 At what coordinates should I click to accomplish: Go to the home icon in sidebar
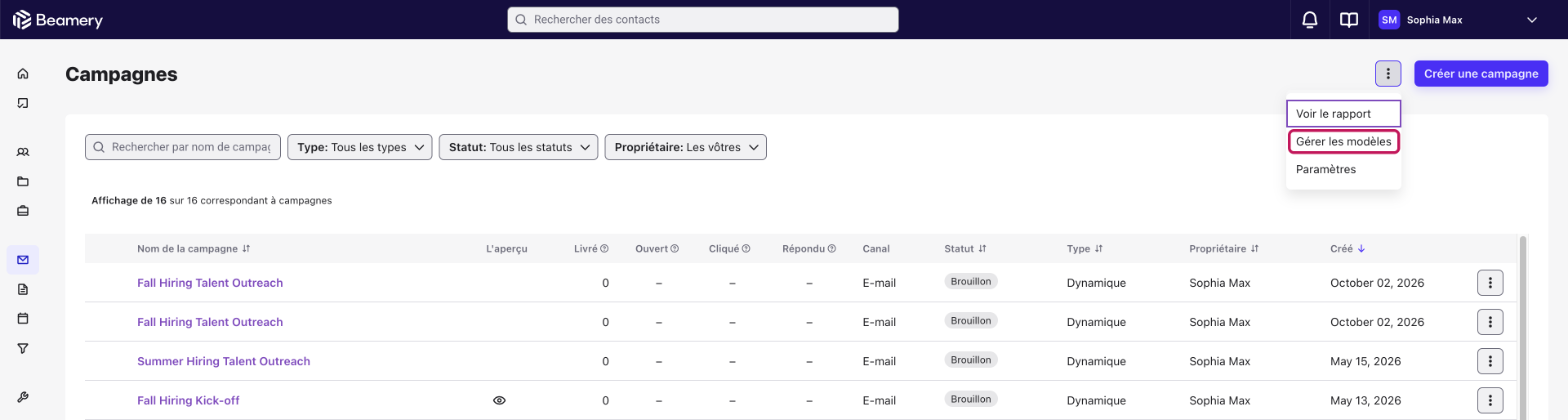tap(23, 74)
